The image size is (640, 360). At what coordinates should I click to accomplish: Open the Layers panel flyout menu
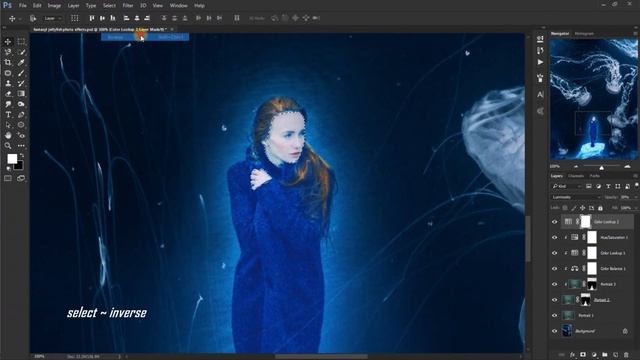(x=635, y=176)
